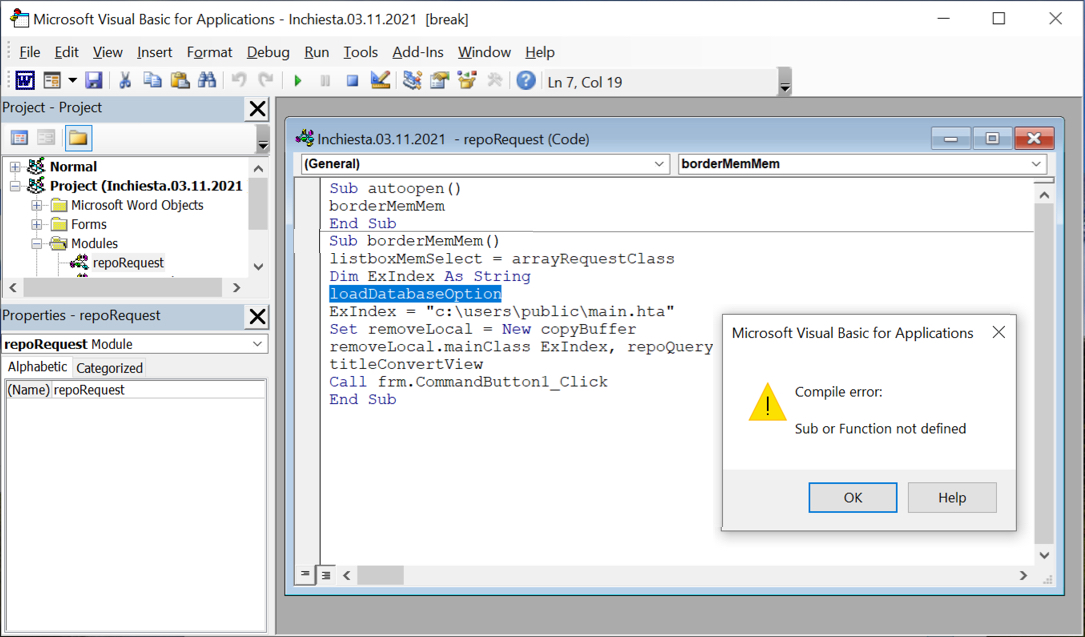Open the Insert object dropdown arrow
This screenshot has height=637, width=1085.
coord(72,81)
